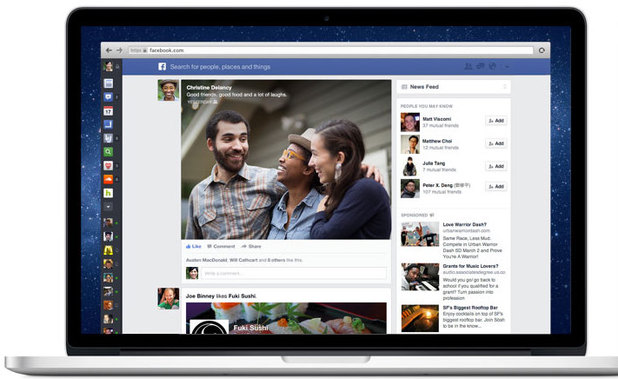This screenshot has height=379, width=618.
Task: Click the Facebook logo in blue bar
Action: point(162,67)
